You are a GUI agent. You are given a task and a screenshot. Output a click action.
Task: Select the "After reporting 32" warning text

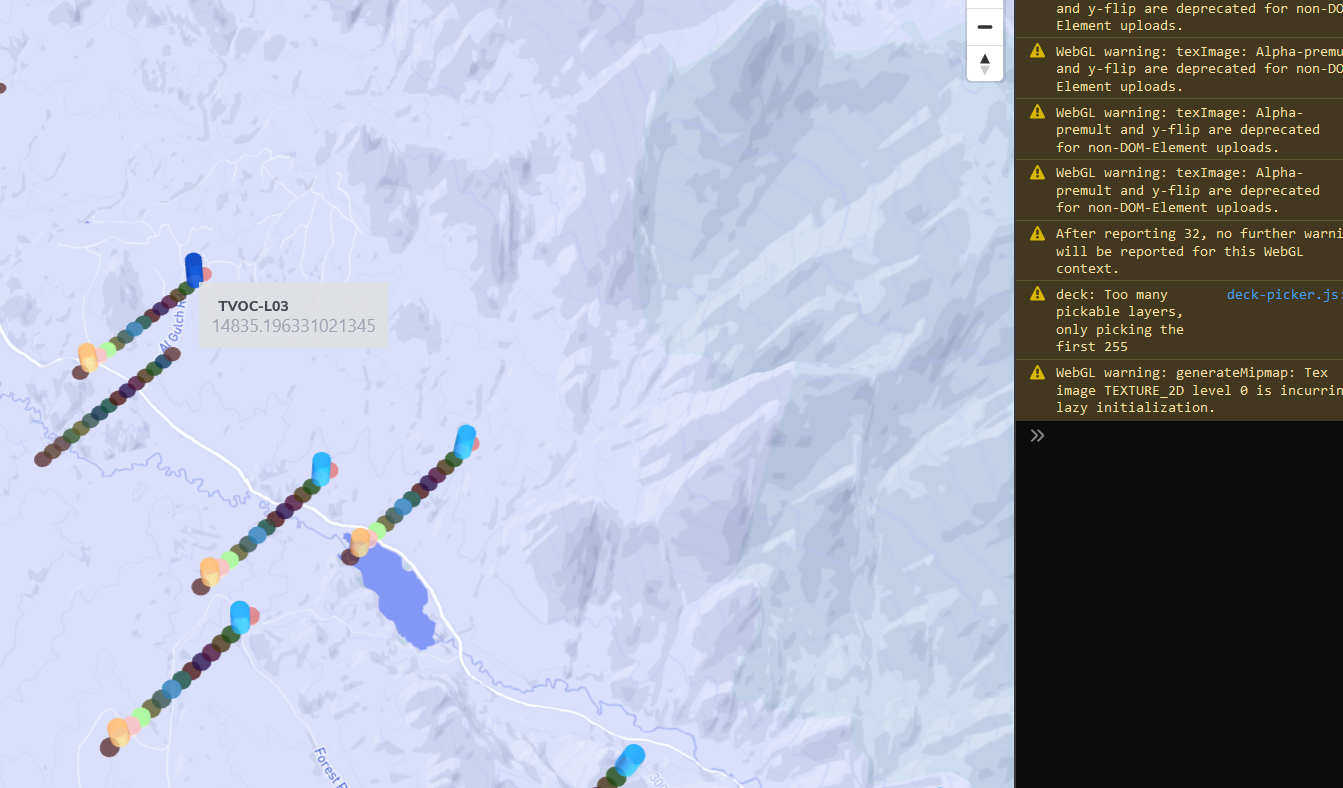pyautogui.click(x=1199, y=251)
